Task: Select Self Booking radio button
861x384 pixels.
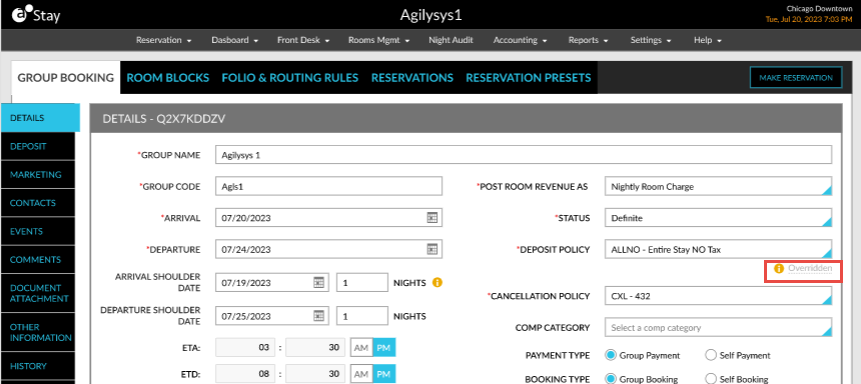Action: tap(711, 379)
